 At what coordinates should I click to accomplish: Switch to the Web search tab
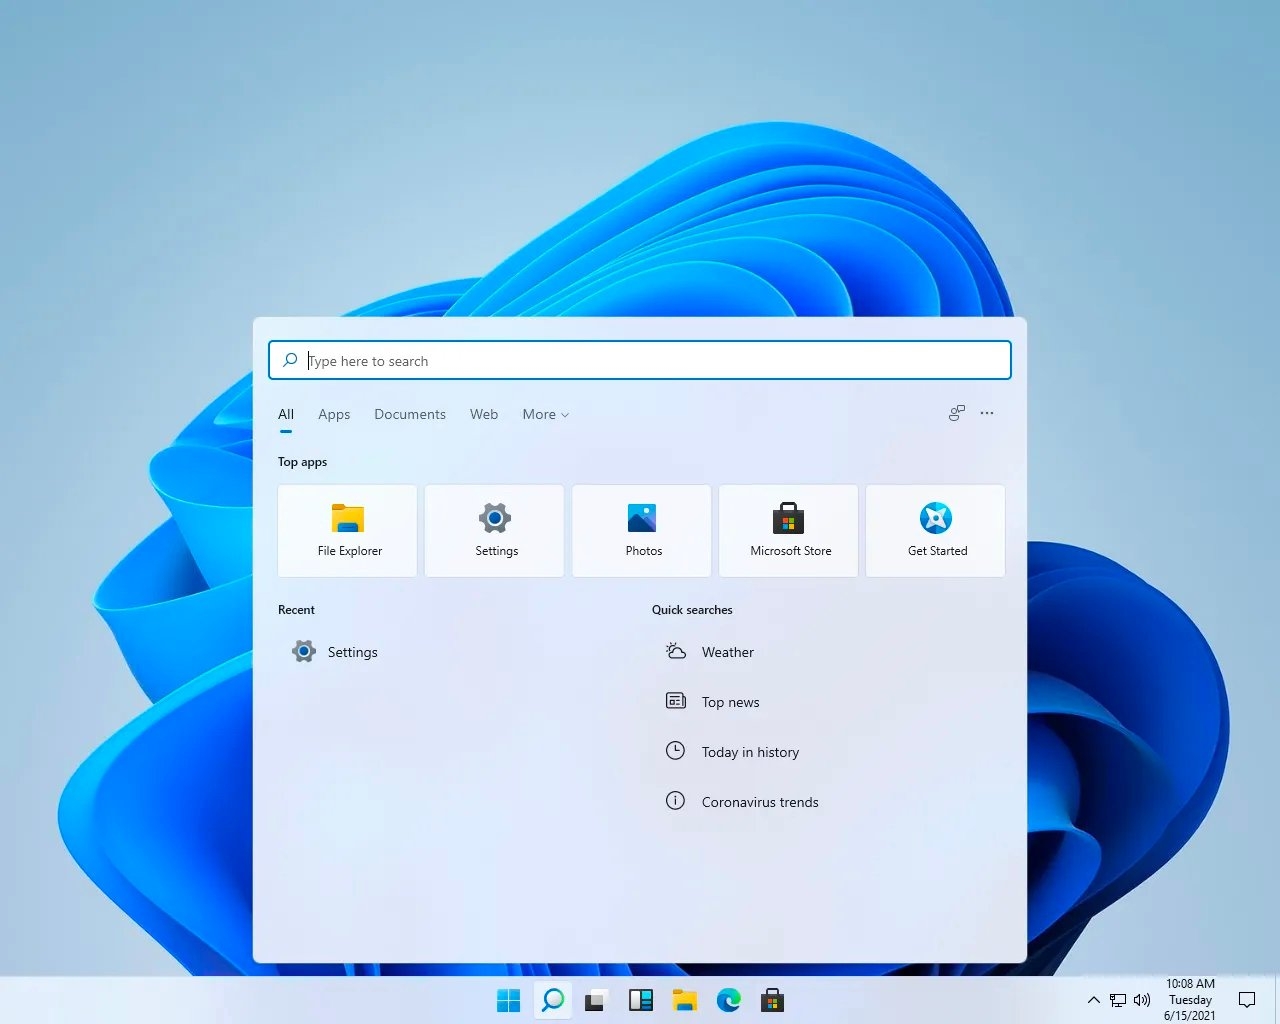click(484, 414)
